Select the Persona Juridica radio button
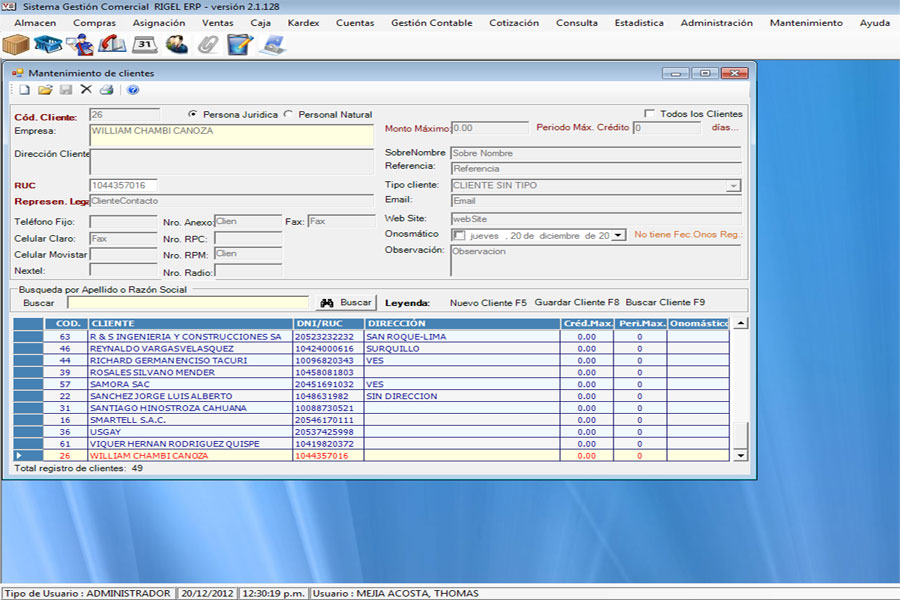Viewport: 900px width, 600px height. (x=194, y=114)
